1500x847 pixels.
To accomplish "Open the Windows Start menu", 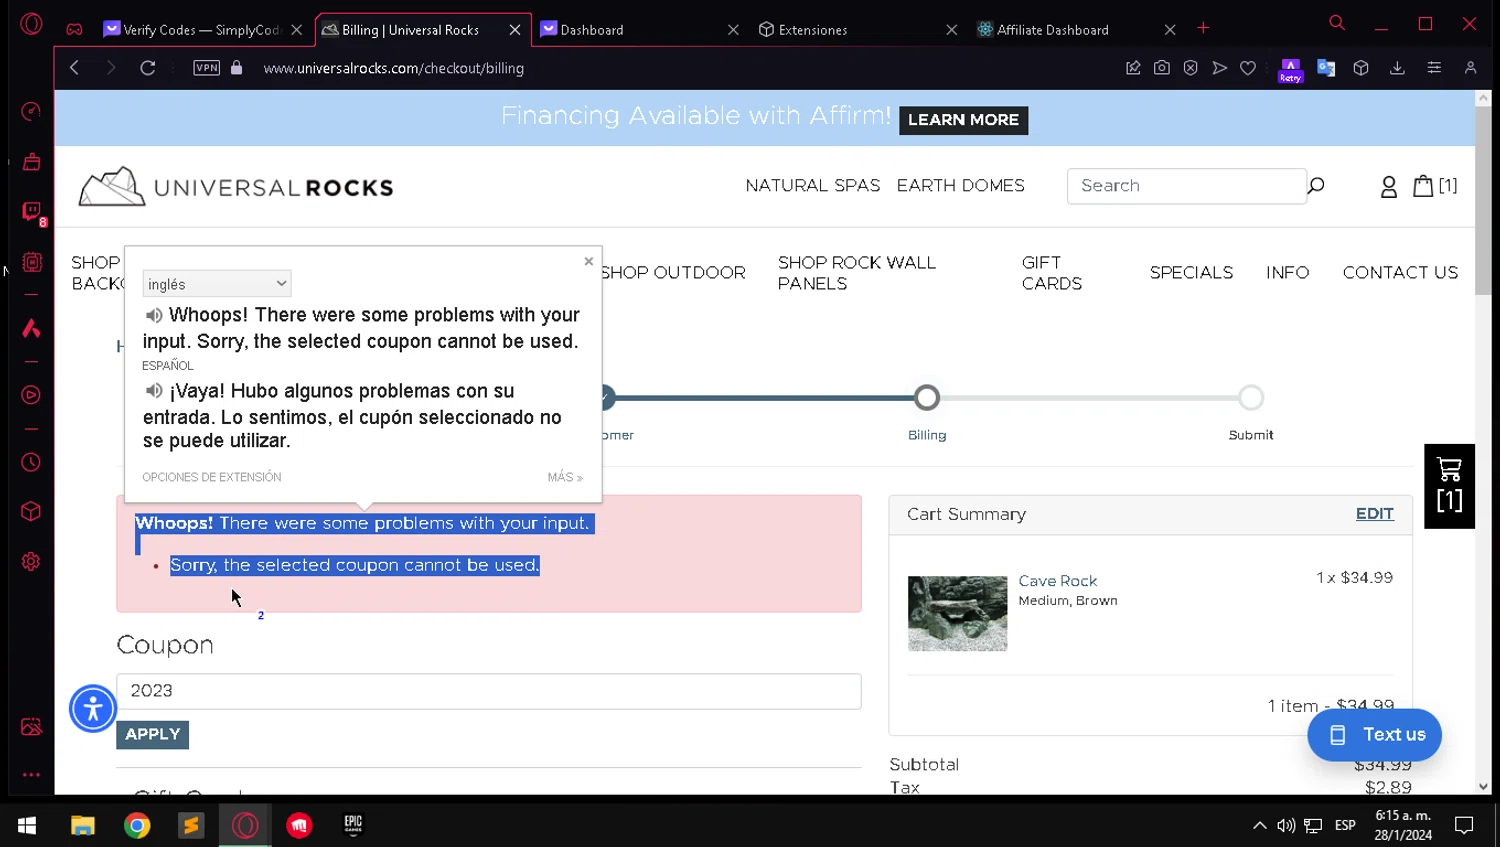I will (27, 825).
